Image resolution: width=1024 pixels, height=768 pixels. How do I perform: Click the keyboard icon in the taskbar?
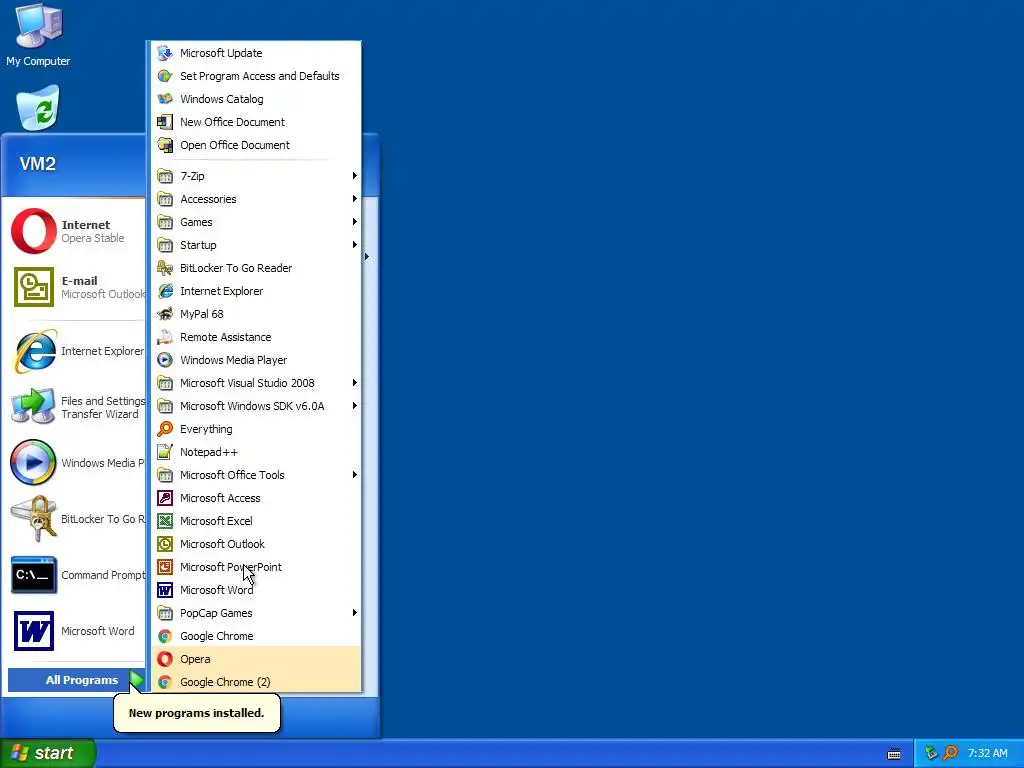click(x=894, y=754)
